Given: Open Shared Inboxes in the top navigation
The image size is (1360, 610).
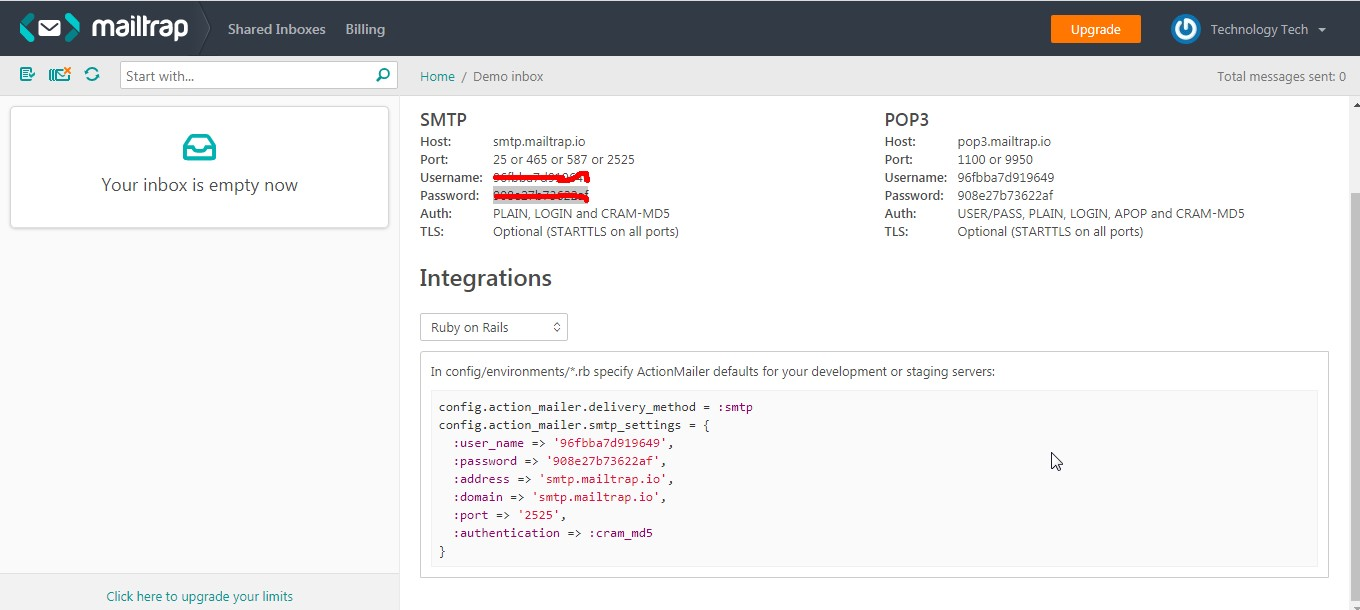Looking at the screenshot, I should [x=277, y=29].
